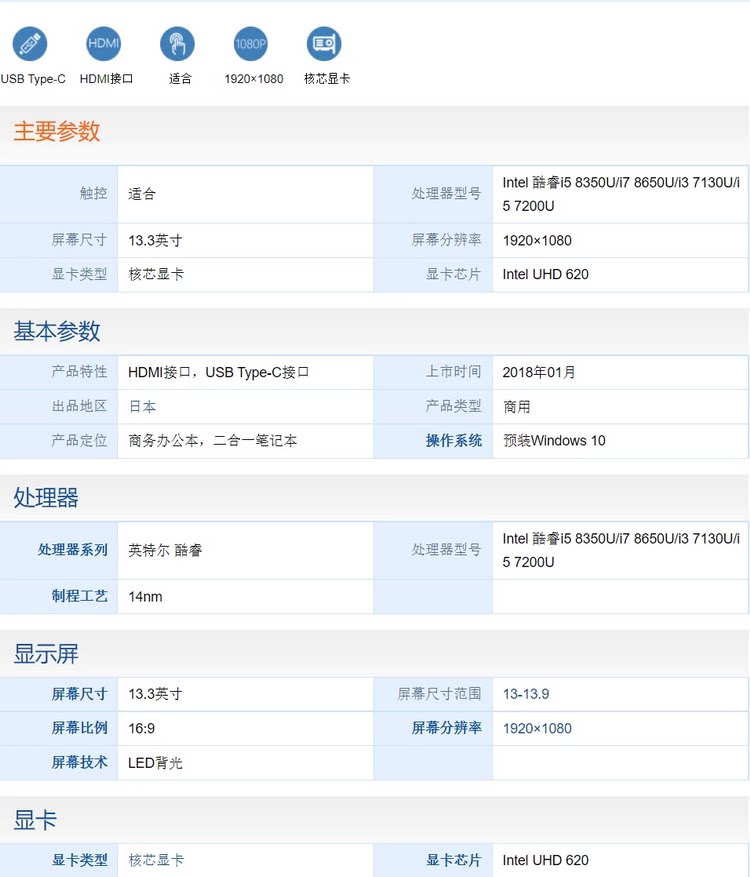Click the 英特尔 酷睿 processor series value
Screen dimensions: 750x877
pos(165,550)
